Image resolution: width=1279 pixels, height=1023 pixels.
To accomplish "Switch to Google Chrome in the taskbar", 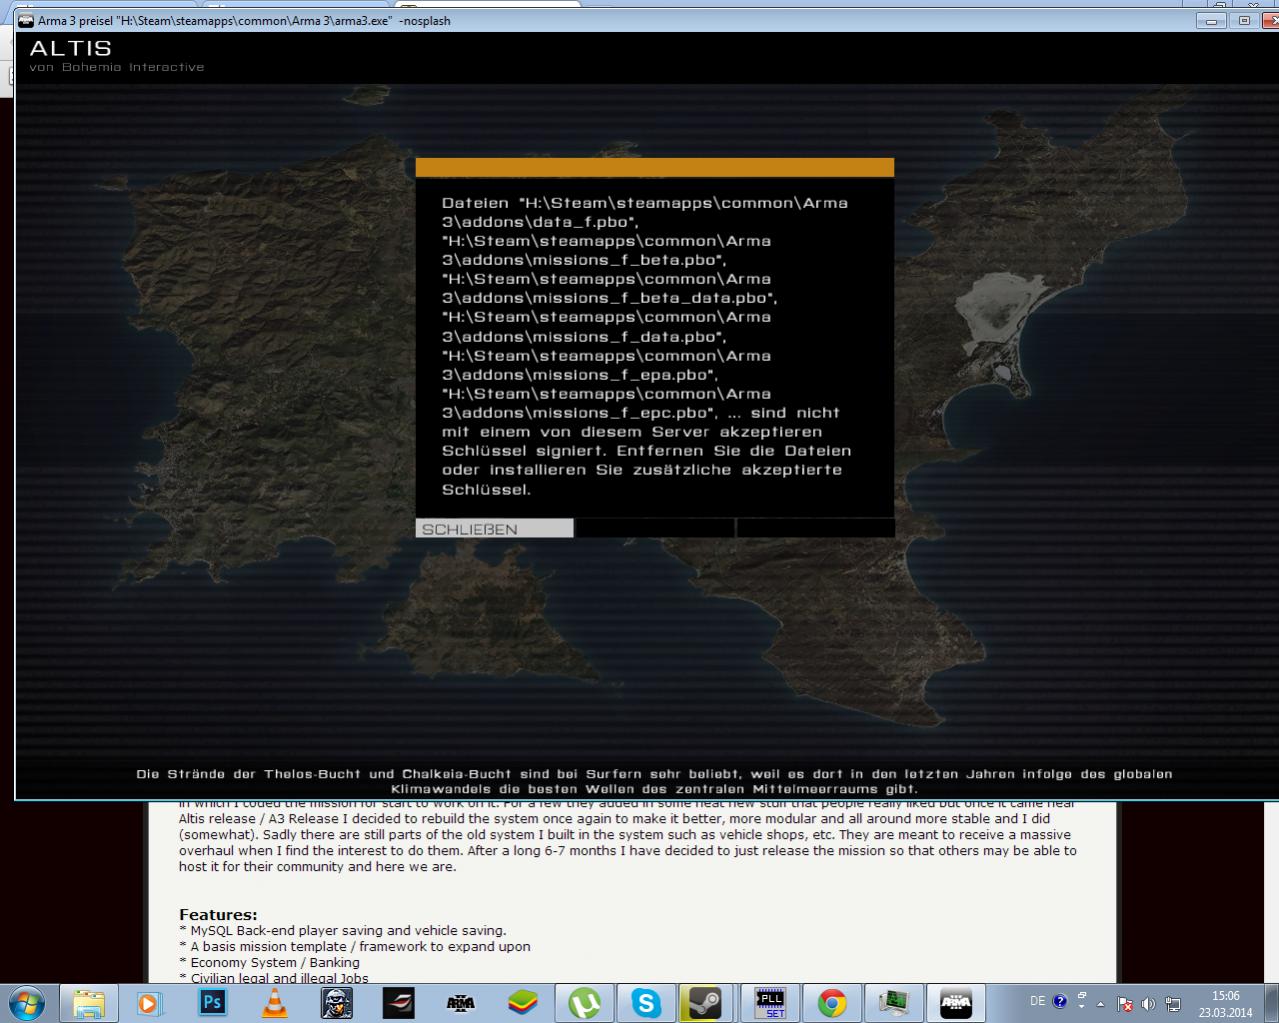I will [x=832, y=1002].
